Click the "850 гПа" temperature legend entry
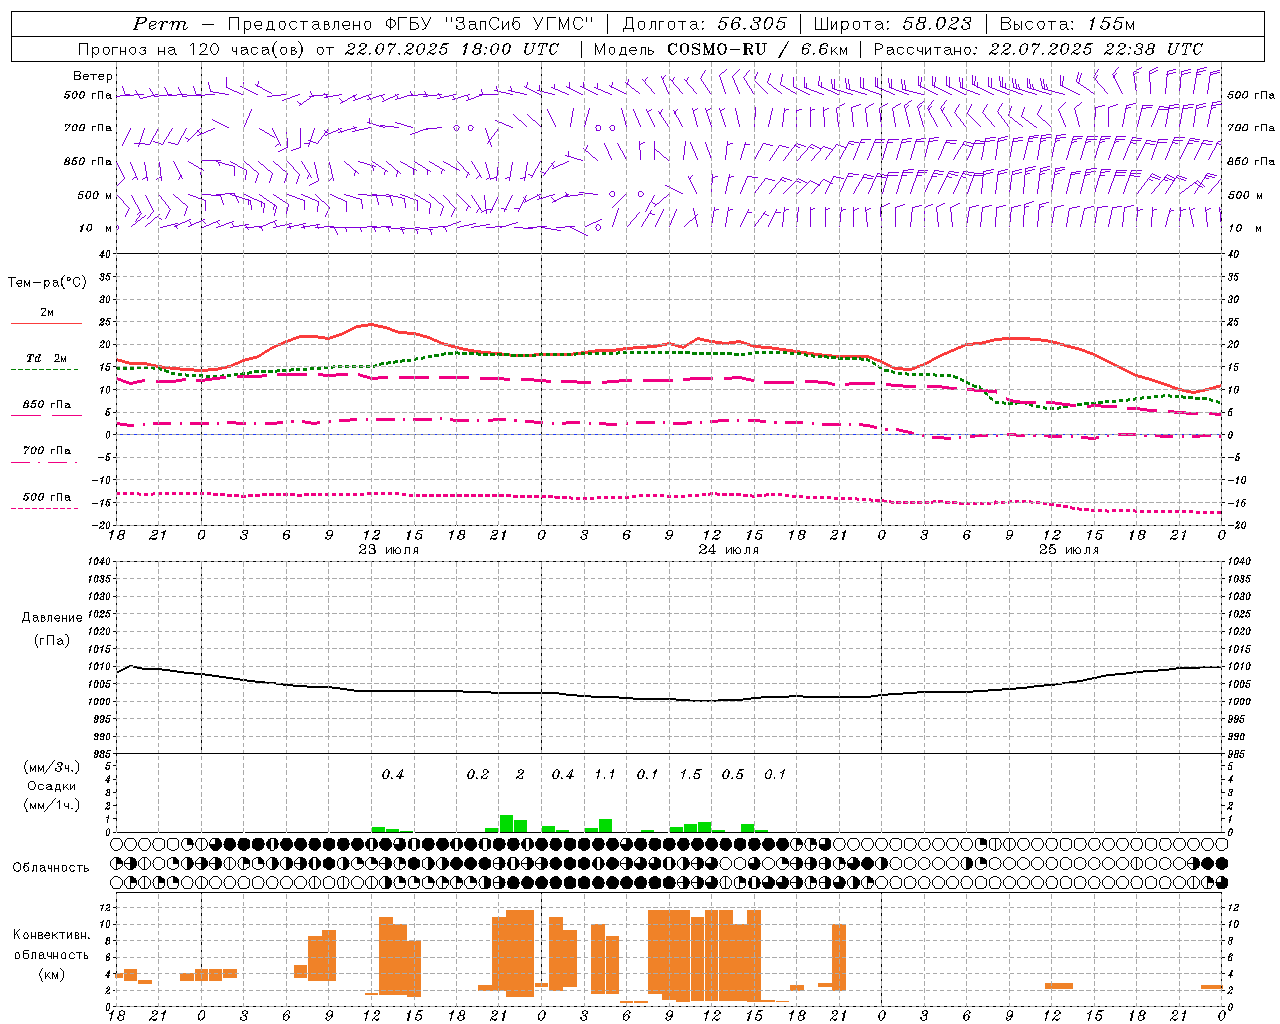 tap(47, 405)
